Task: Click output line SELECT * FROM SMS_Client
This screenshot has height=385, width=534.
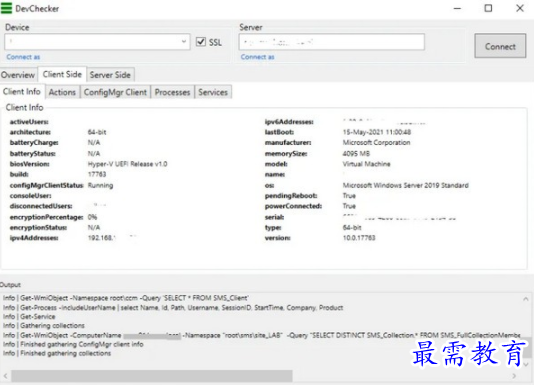Action: 126,298
